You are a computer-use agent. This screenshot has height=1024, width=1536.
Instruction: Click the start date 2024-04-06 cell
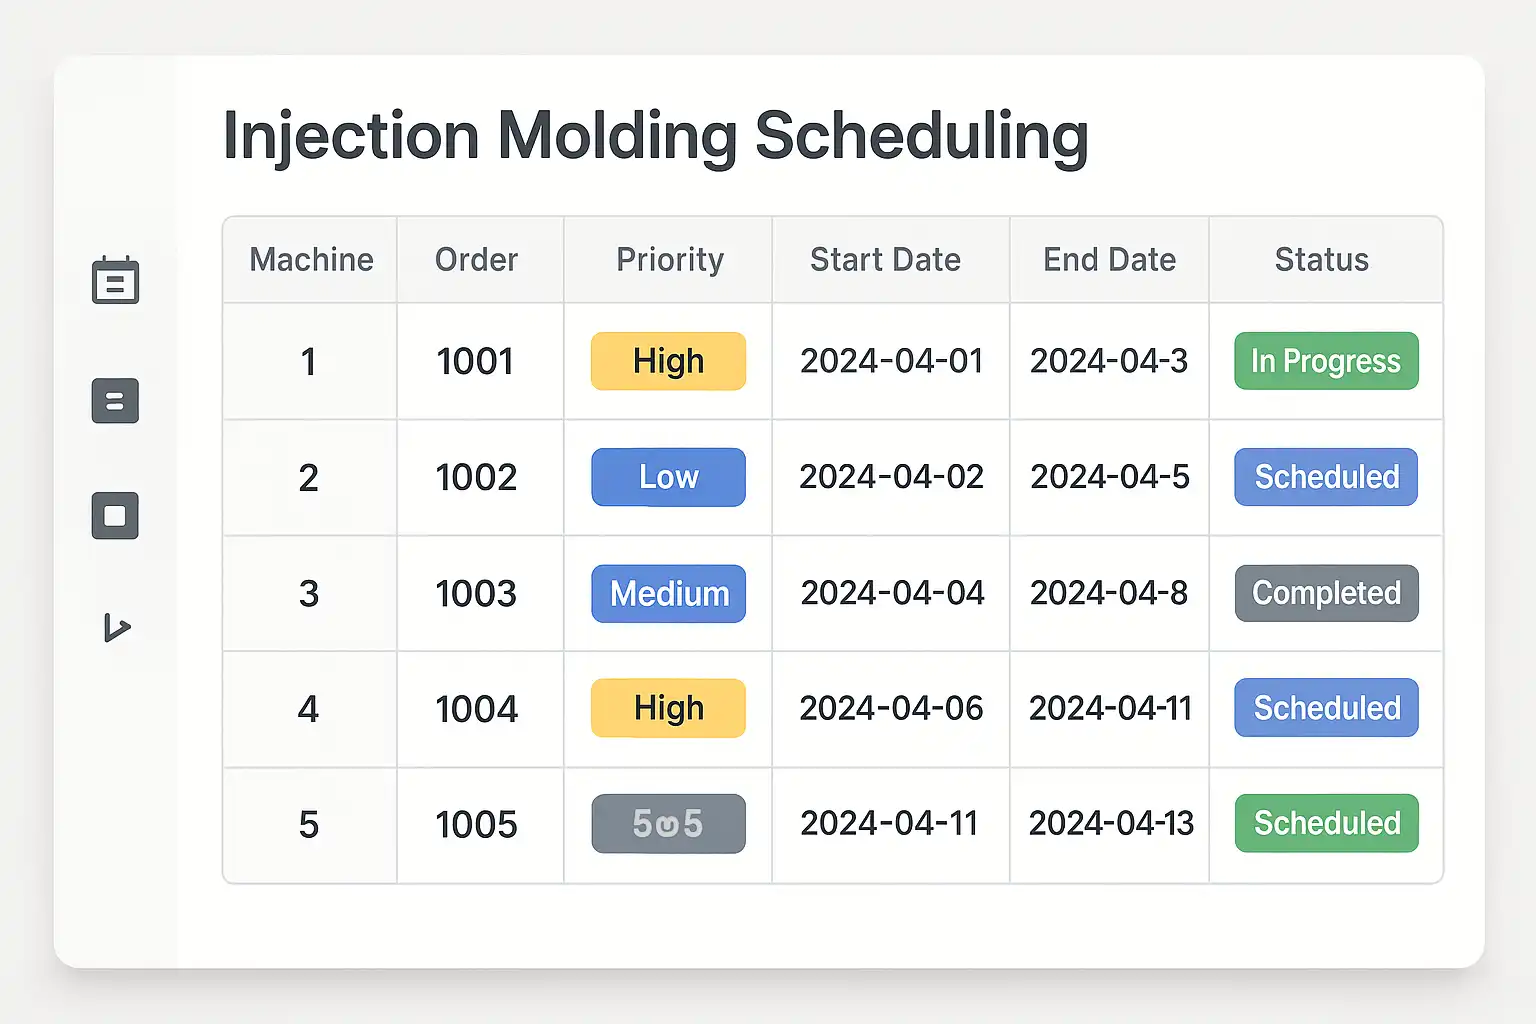pyautogui.click(x=891, y=709)
